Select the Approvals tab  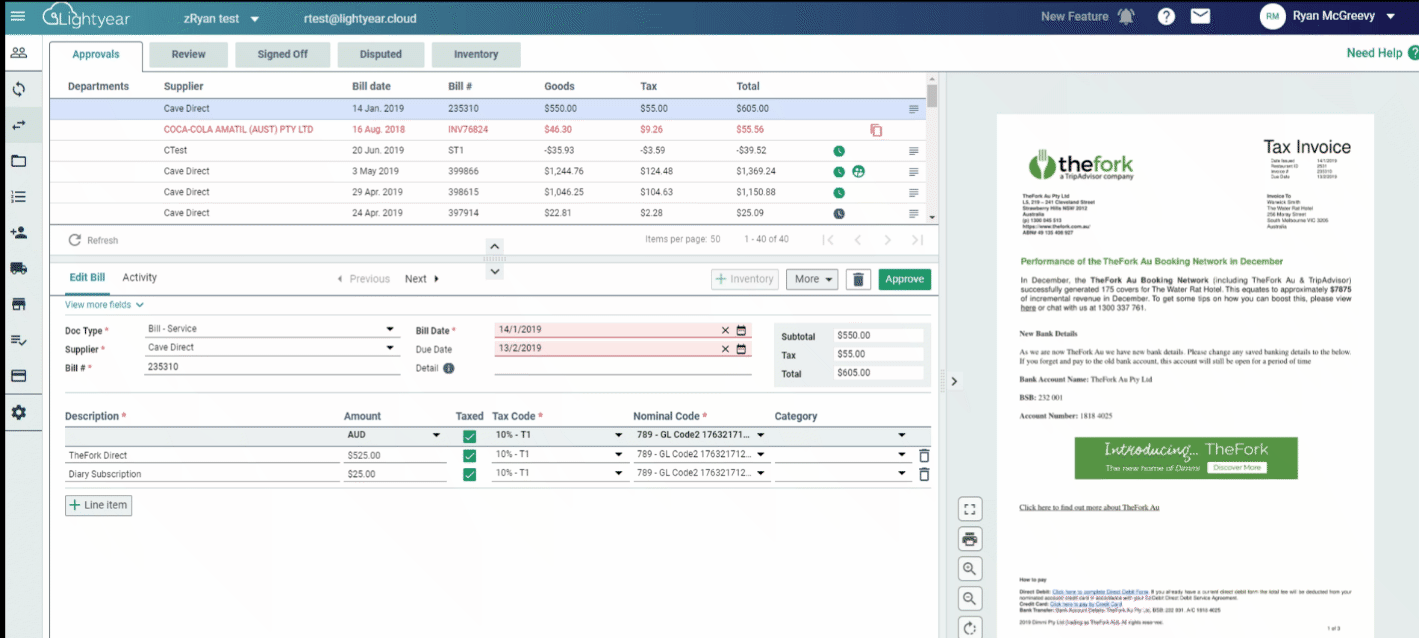(96, 54)
